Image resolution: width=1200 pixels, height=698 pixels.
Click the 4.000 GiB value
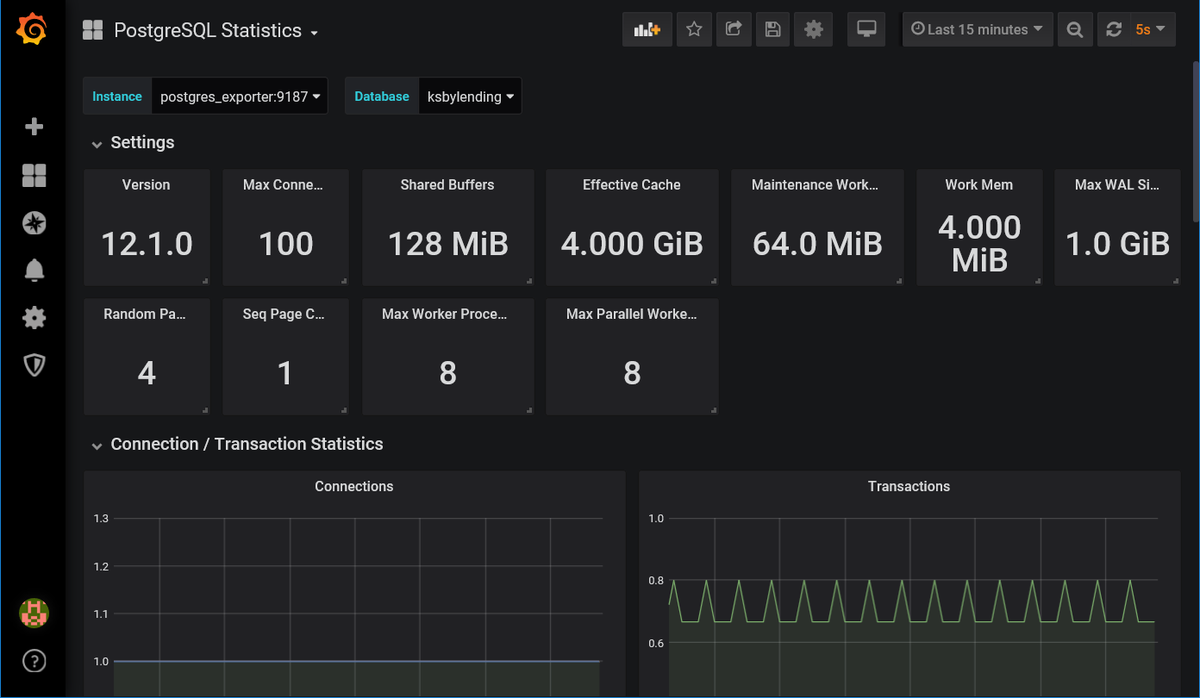point(632,243)
